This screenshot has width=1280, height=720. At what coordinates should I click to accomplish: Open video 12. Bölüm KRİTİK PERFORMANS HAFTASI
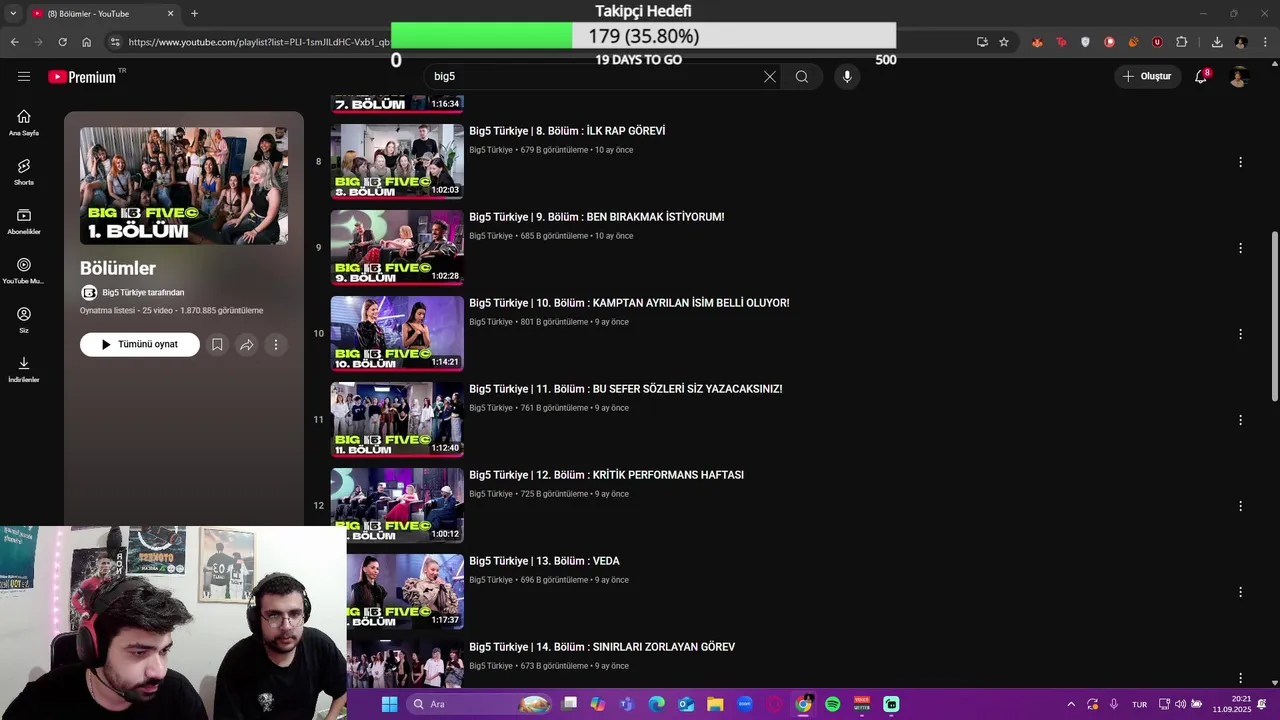[606, 475]
